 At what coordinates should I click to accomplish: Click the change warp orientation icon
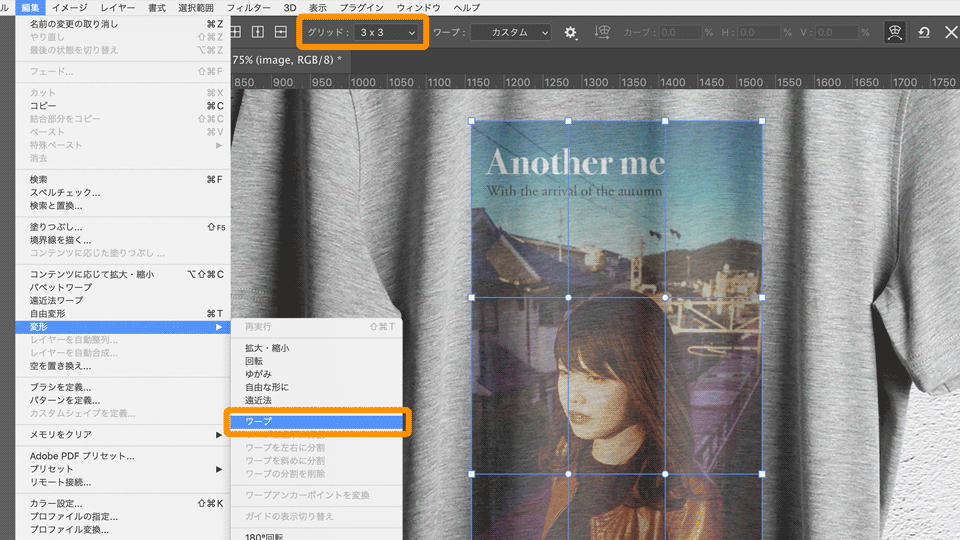click(x=602, y=32)
